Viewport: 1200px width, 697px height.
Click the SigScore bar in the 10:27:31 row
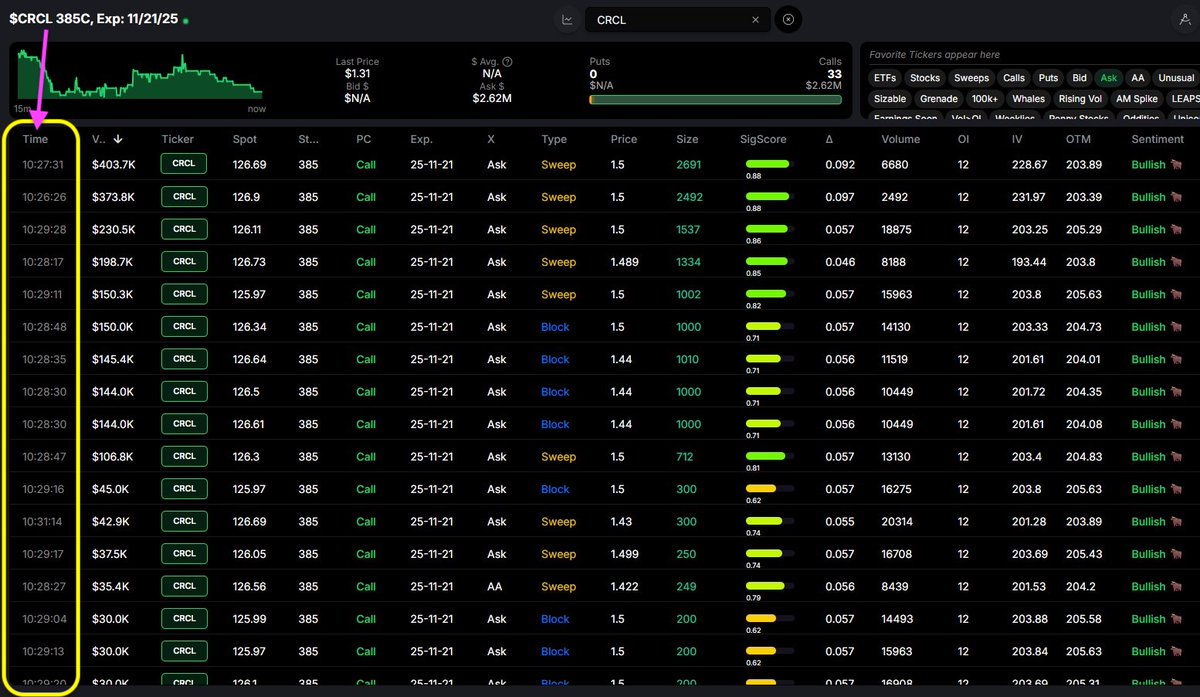click(768, 164)
